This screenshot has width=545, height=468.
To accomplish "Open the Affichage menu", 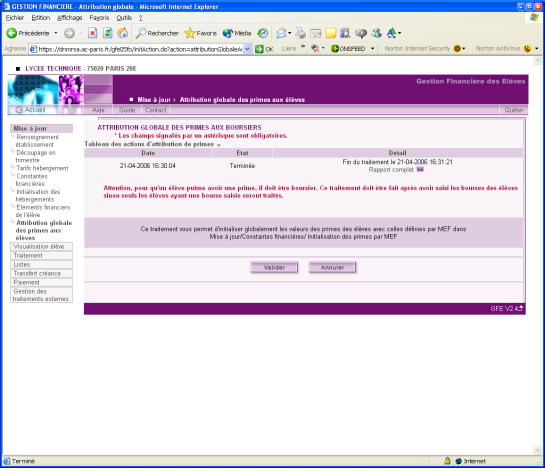I will 70,18.
